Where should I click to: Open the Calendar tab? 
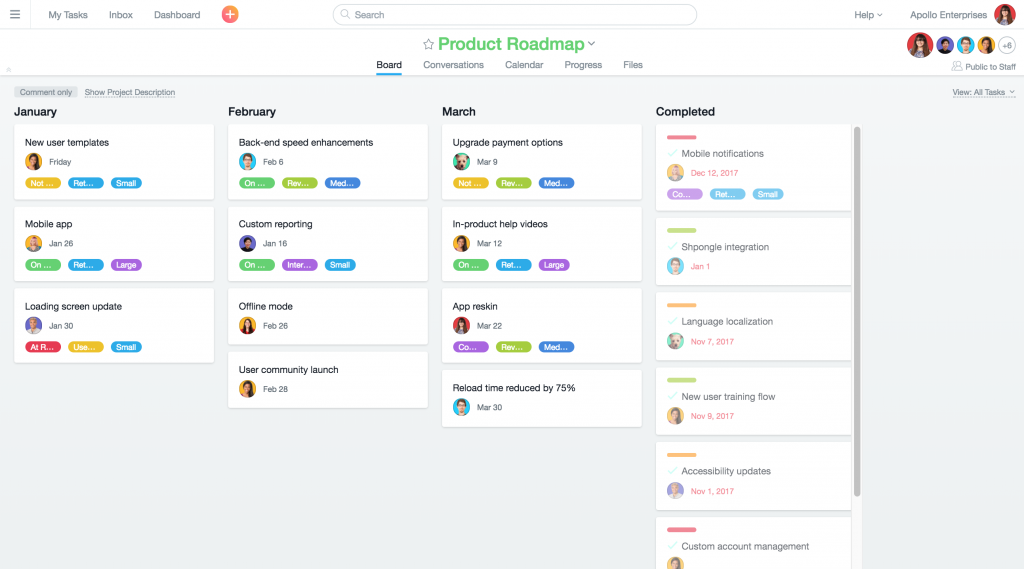524,65
